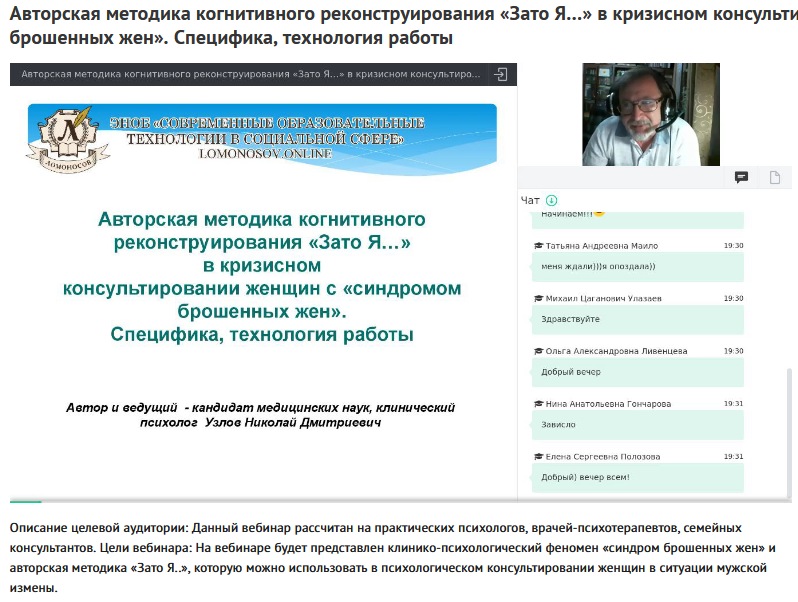Click the webinar page title heading
The width and height of the screenshot is (798, 602).
click(399, 25)
